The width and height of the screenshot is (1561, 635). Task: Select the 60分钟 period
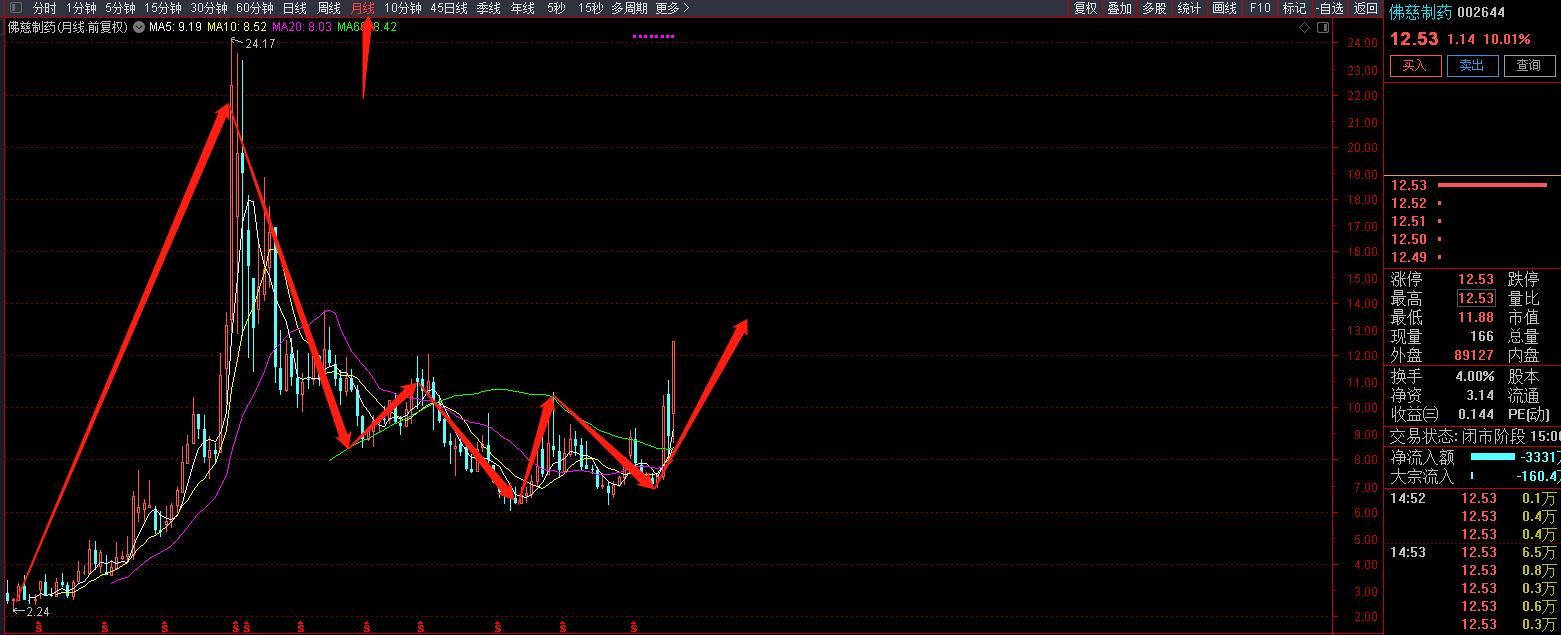click(255, 8)
